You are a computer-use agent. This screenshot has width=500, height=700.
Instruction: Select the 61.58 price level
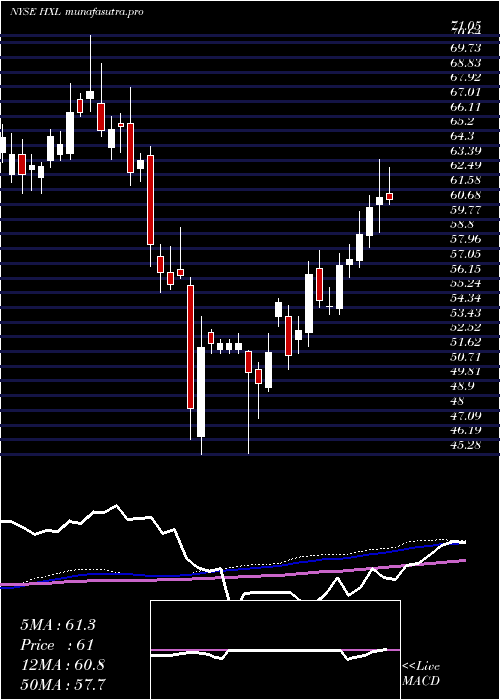click(466, 180)
